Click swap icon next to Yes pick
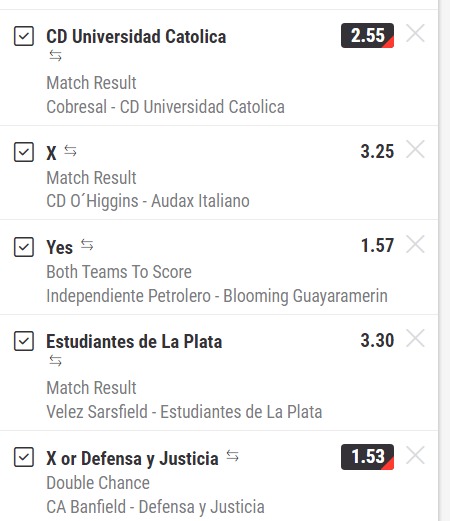The height and width of the screenshot is (521, 450). tap(87, 245)
